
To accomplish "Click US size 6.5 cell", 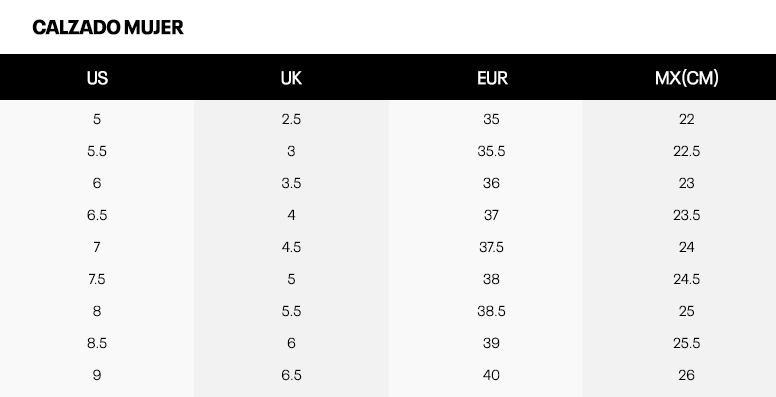I will pyautogui.click(x=97, y=215).
